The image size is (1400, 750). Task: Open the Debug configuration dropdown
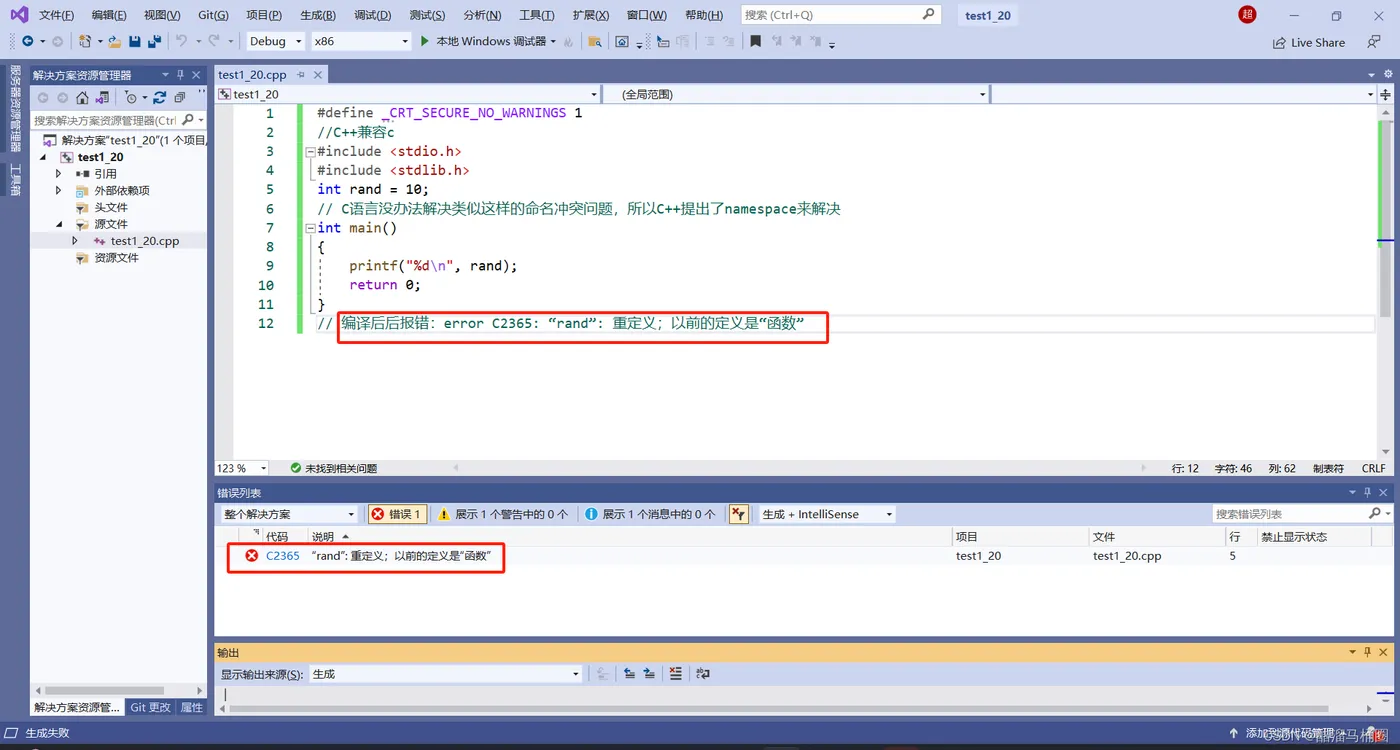(x=275, y=41)
